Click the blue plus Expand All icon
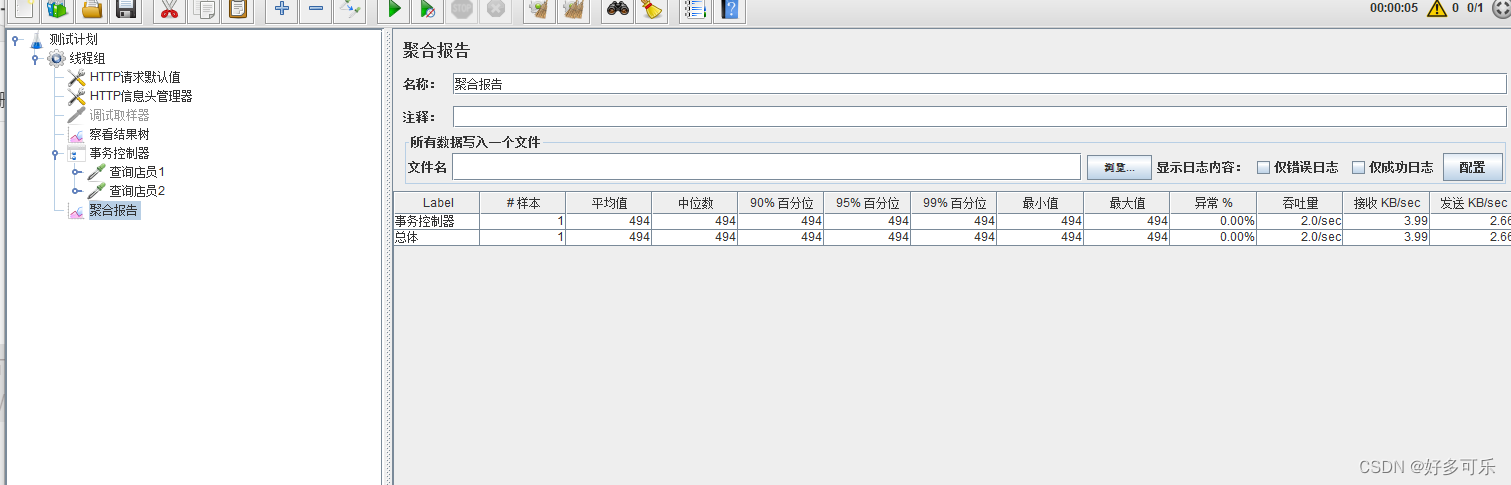The image size is (1511, 485). (282, 10)
